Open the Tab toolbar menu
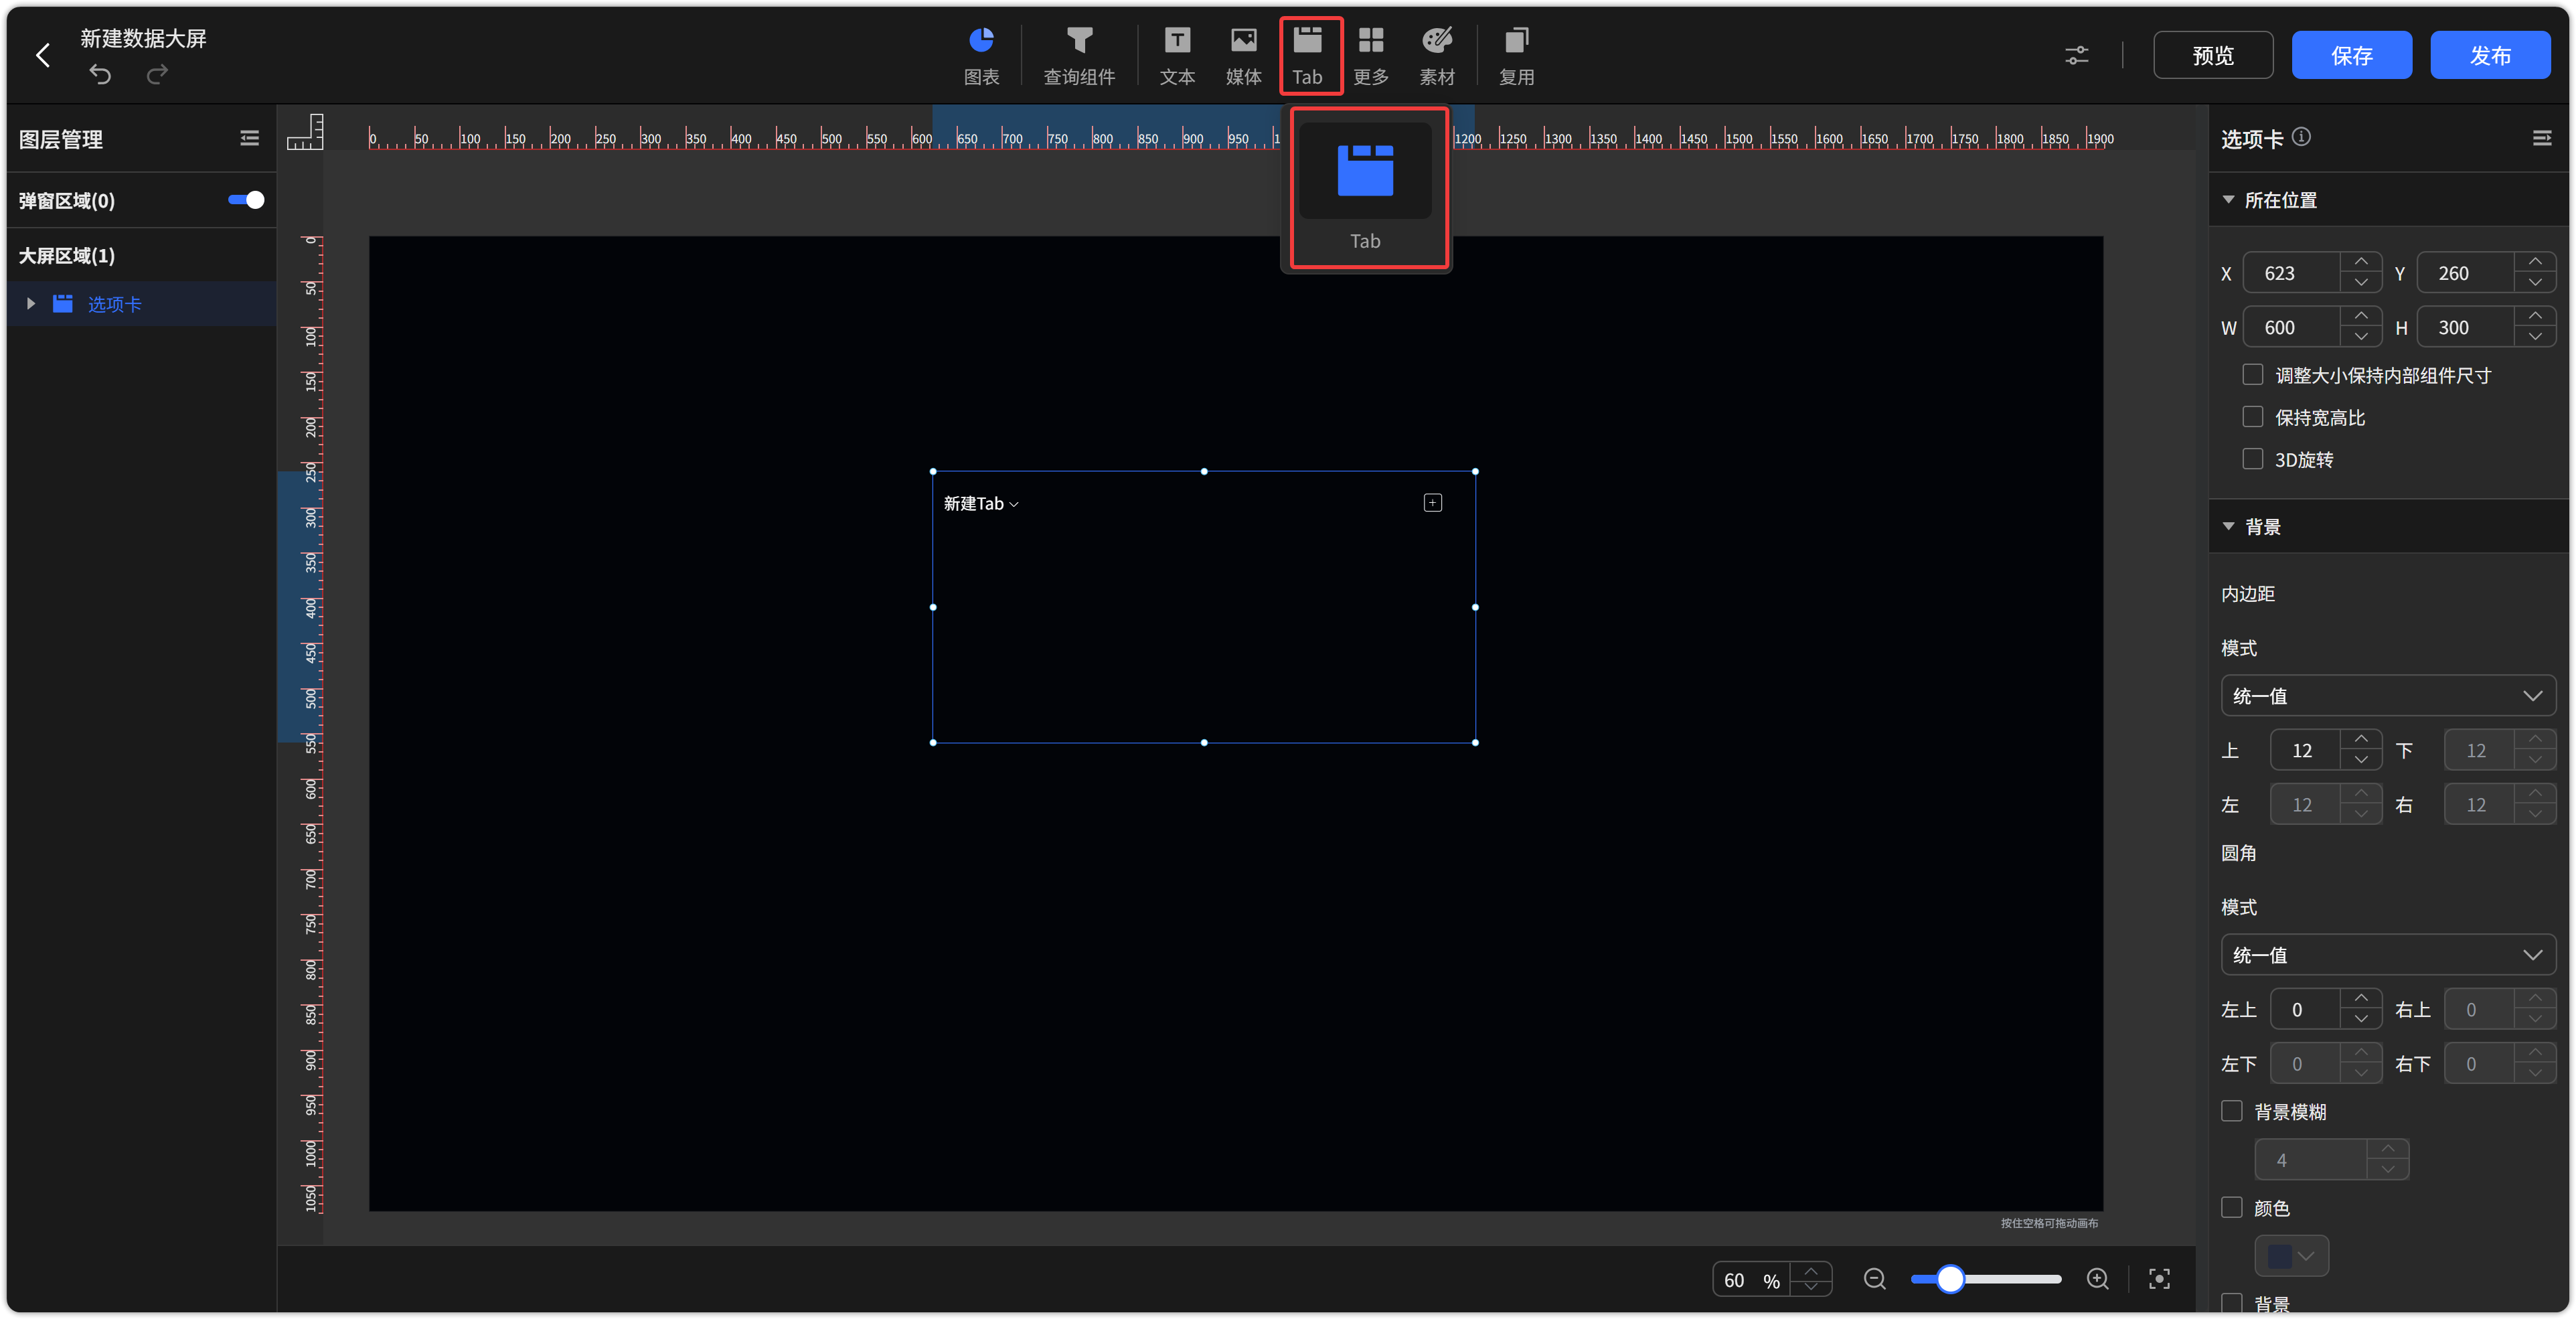Image resolution: width=2576 pixels, height=1319 pixels. coord(1307,56)
